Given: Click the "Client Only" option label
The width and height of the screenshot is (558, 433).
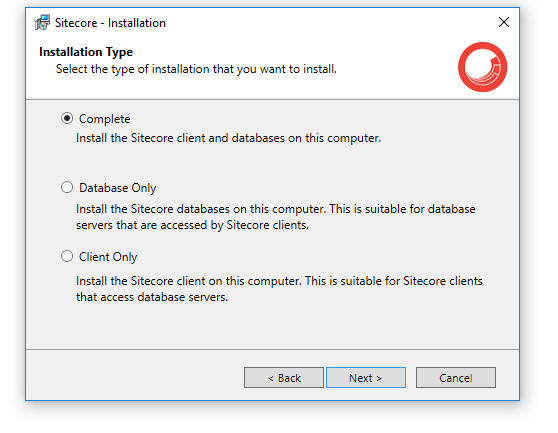Looking at the screenshot, I should click(108, 257).
